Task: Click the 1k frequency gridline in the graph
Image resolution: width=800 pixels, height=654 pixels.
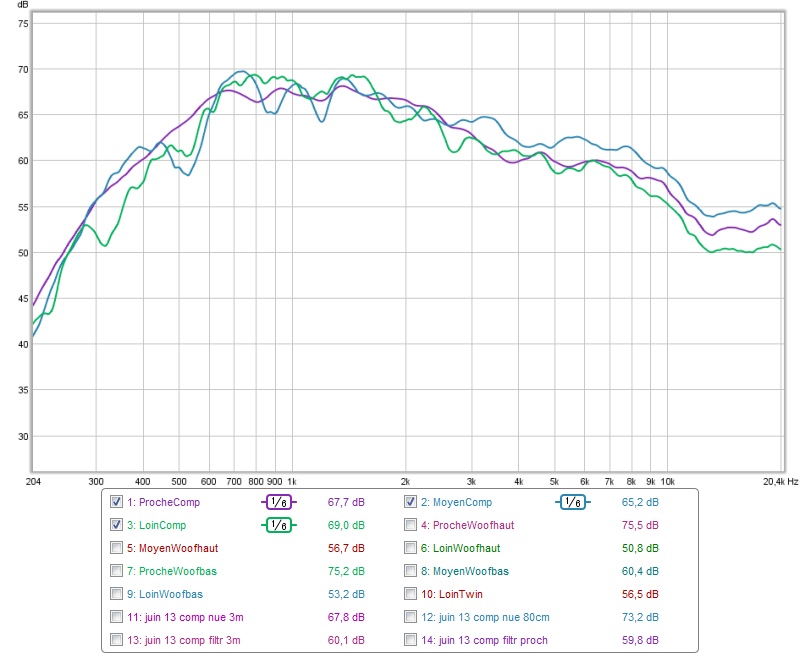Action: pos(291,250)
